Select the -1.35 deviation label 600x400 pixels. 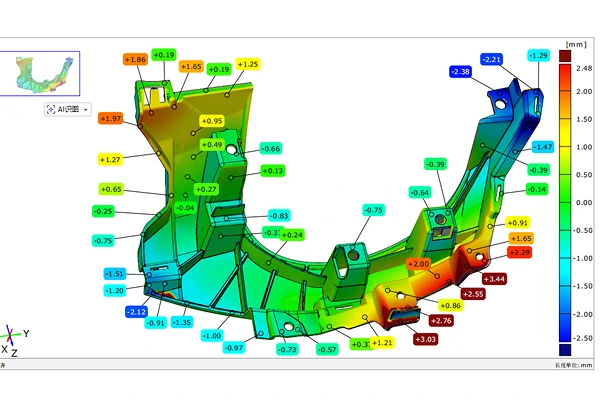click(x=182, y=322)
